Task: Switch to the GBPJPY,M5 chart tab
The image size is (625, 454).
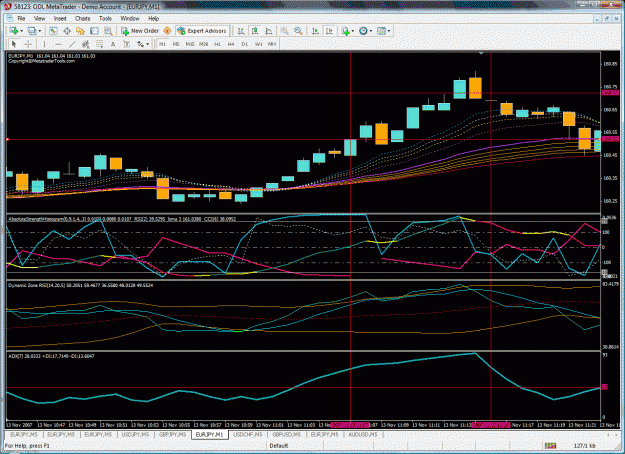Action: coord(172,434)
